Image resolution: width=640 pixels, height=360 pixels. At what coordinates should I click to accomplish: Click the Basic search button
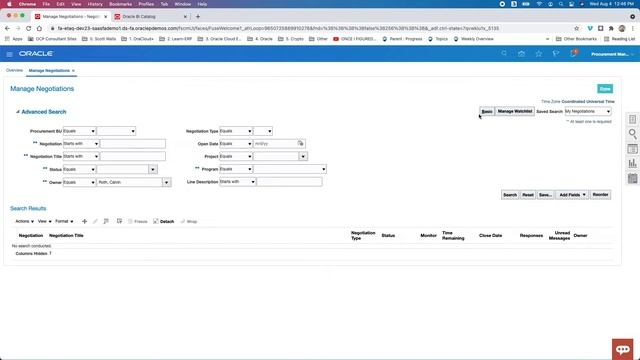(x=487, y=111)
